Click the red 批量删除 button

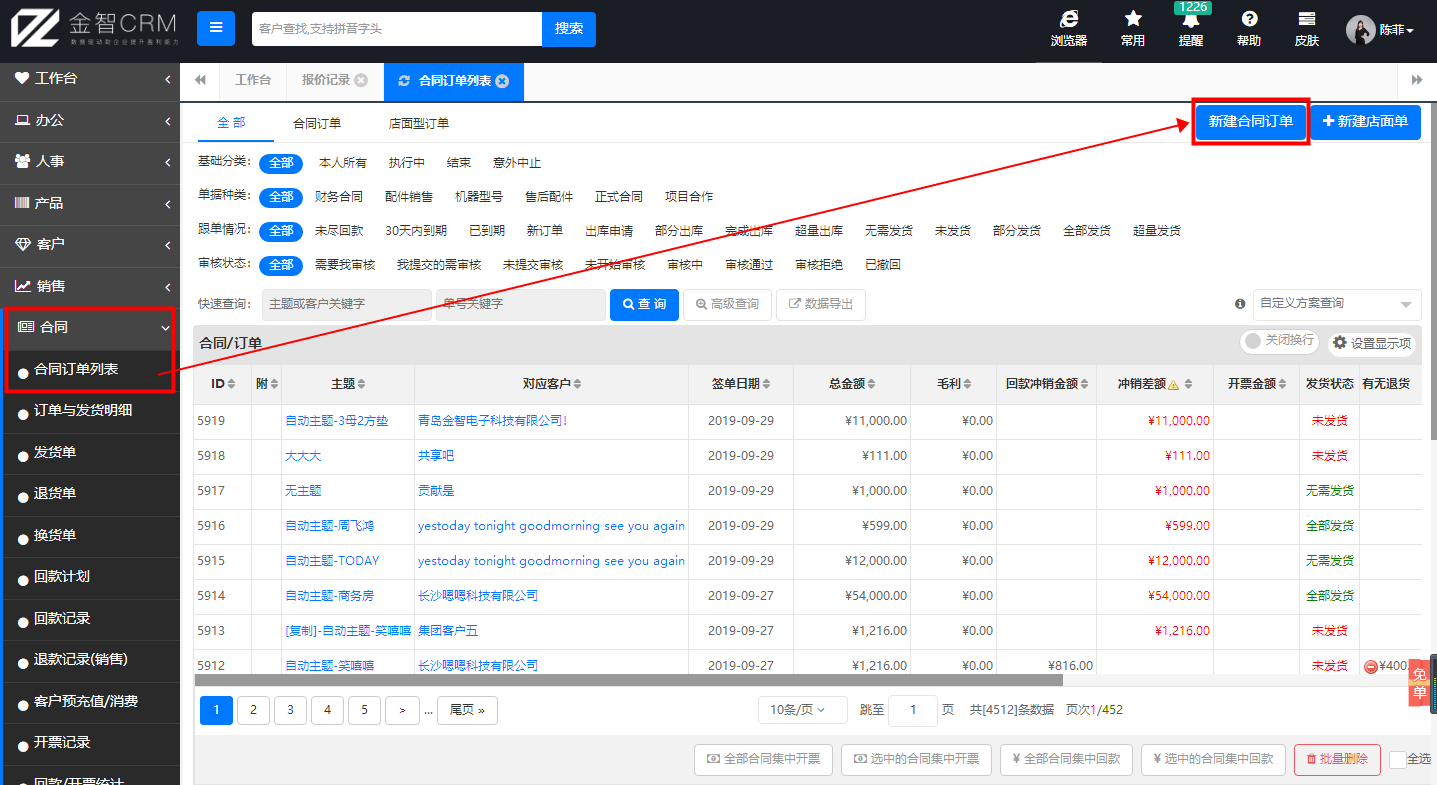tap(1337, 760)
